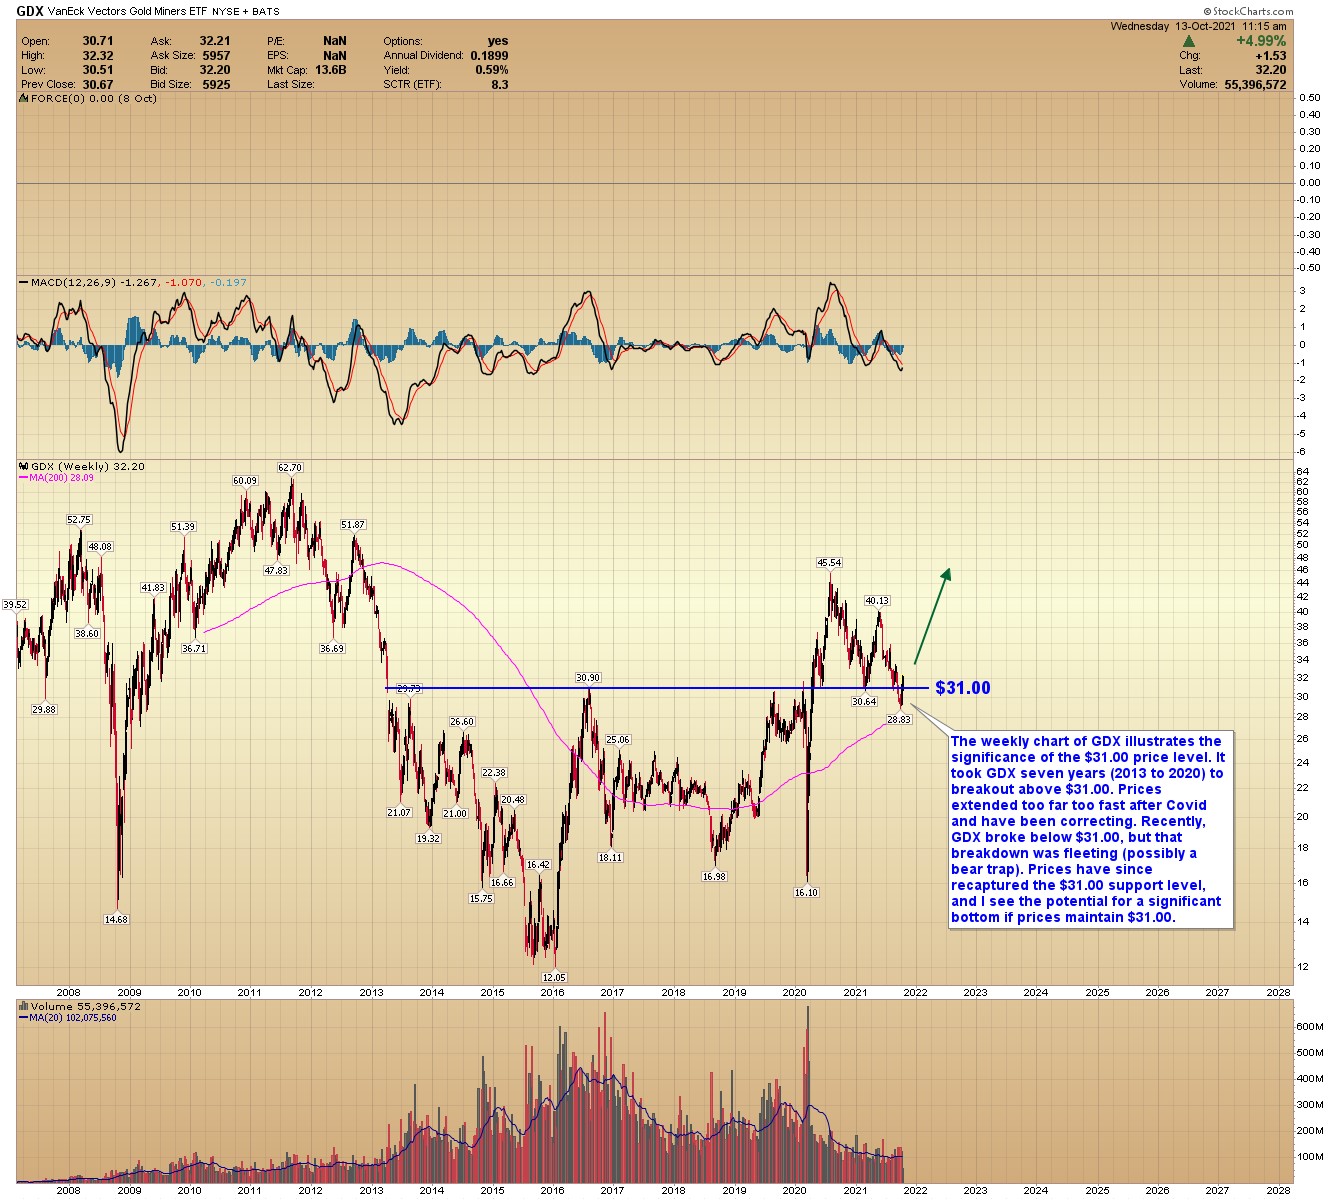
Task: Click the +4.99% percent change value
Action: coord(1261,41)
